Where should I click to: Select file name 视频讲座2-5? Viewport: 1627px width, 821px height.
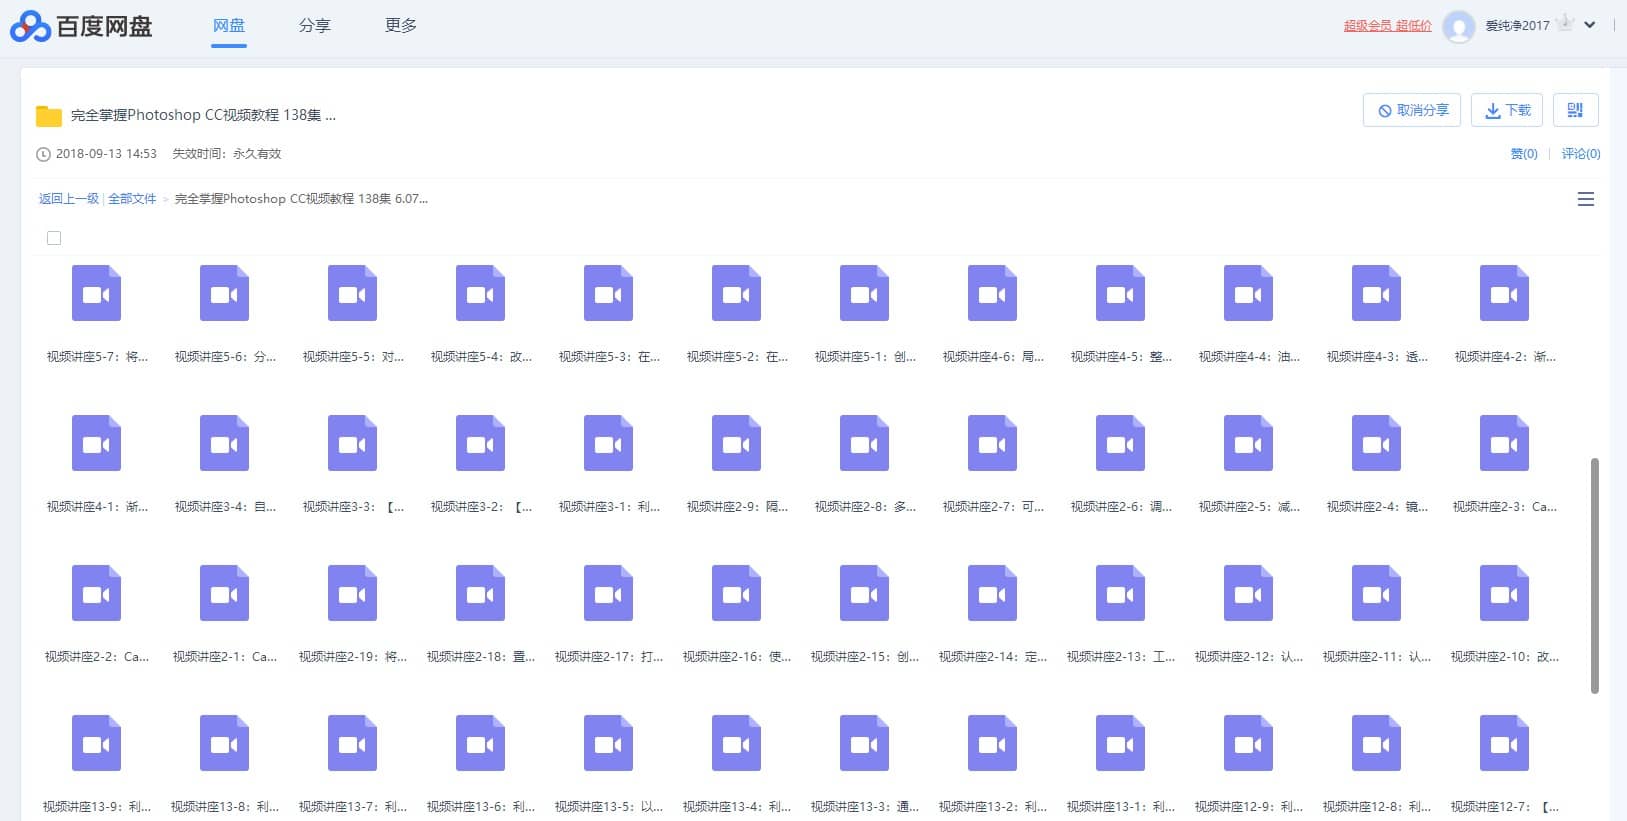(1249, 507)
